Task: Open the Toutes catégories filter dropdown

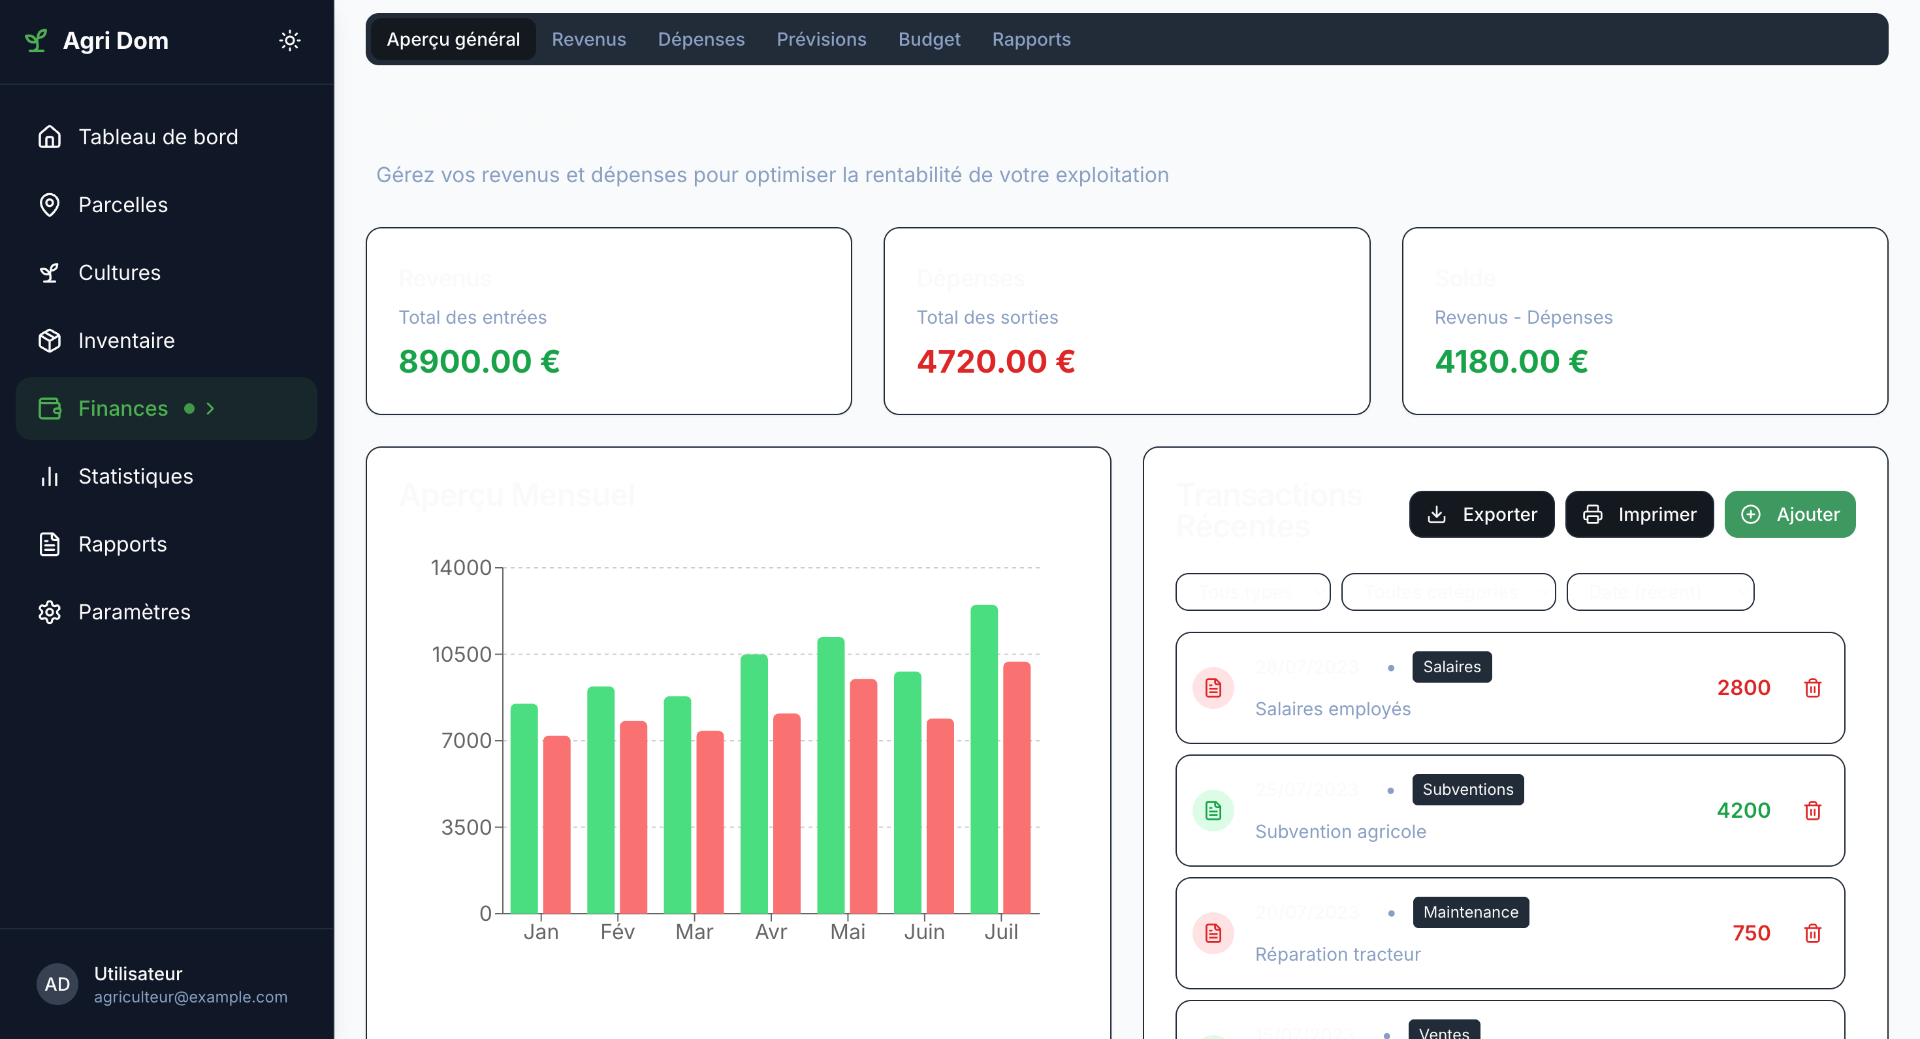Action: point(1447,592)
